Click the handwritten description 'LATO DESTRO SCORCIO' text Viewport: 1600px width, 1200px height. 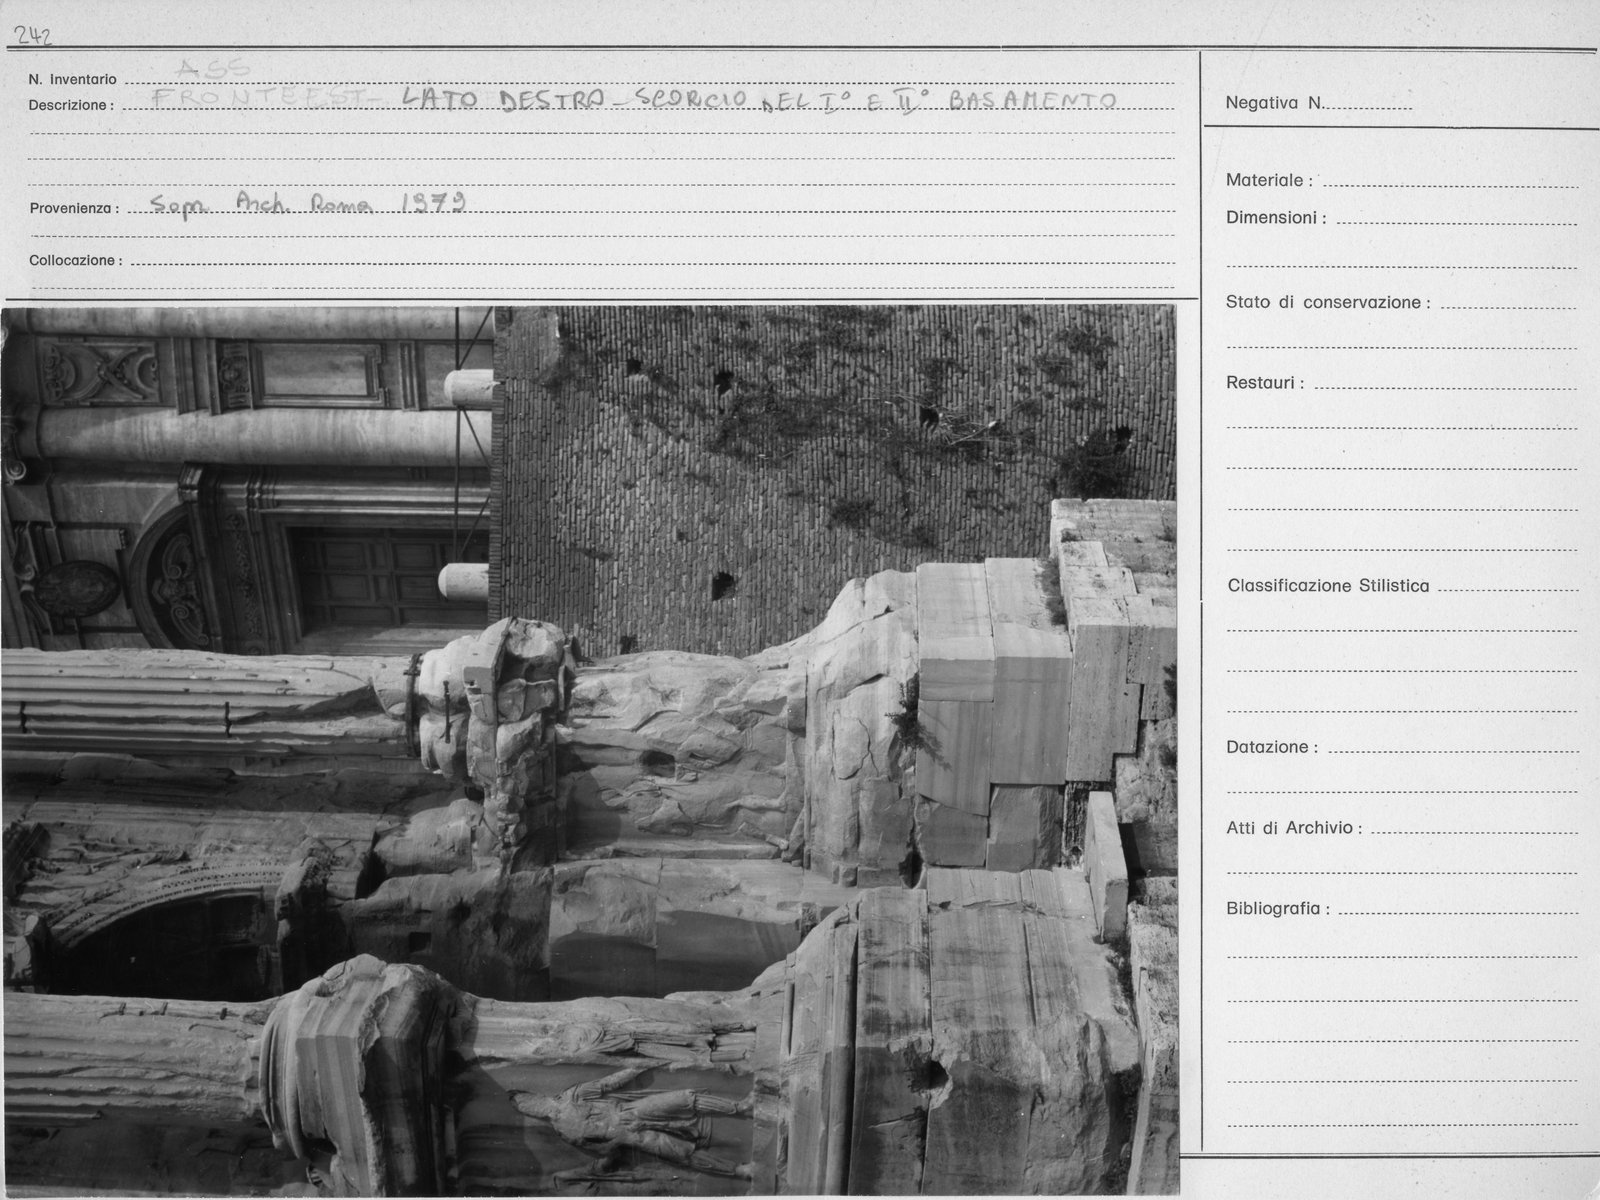(575, 99)
